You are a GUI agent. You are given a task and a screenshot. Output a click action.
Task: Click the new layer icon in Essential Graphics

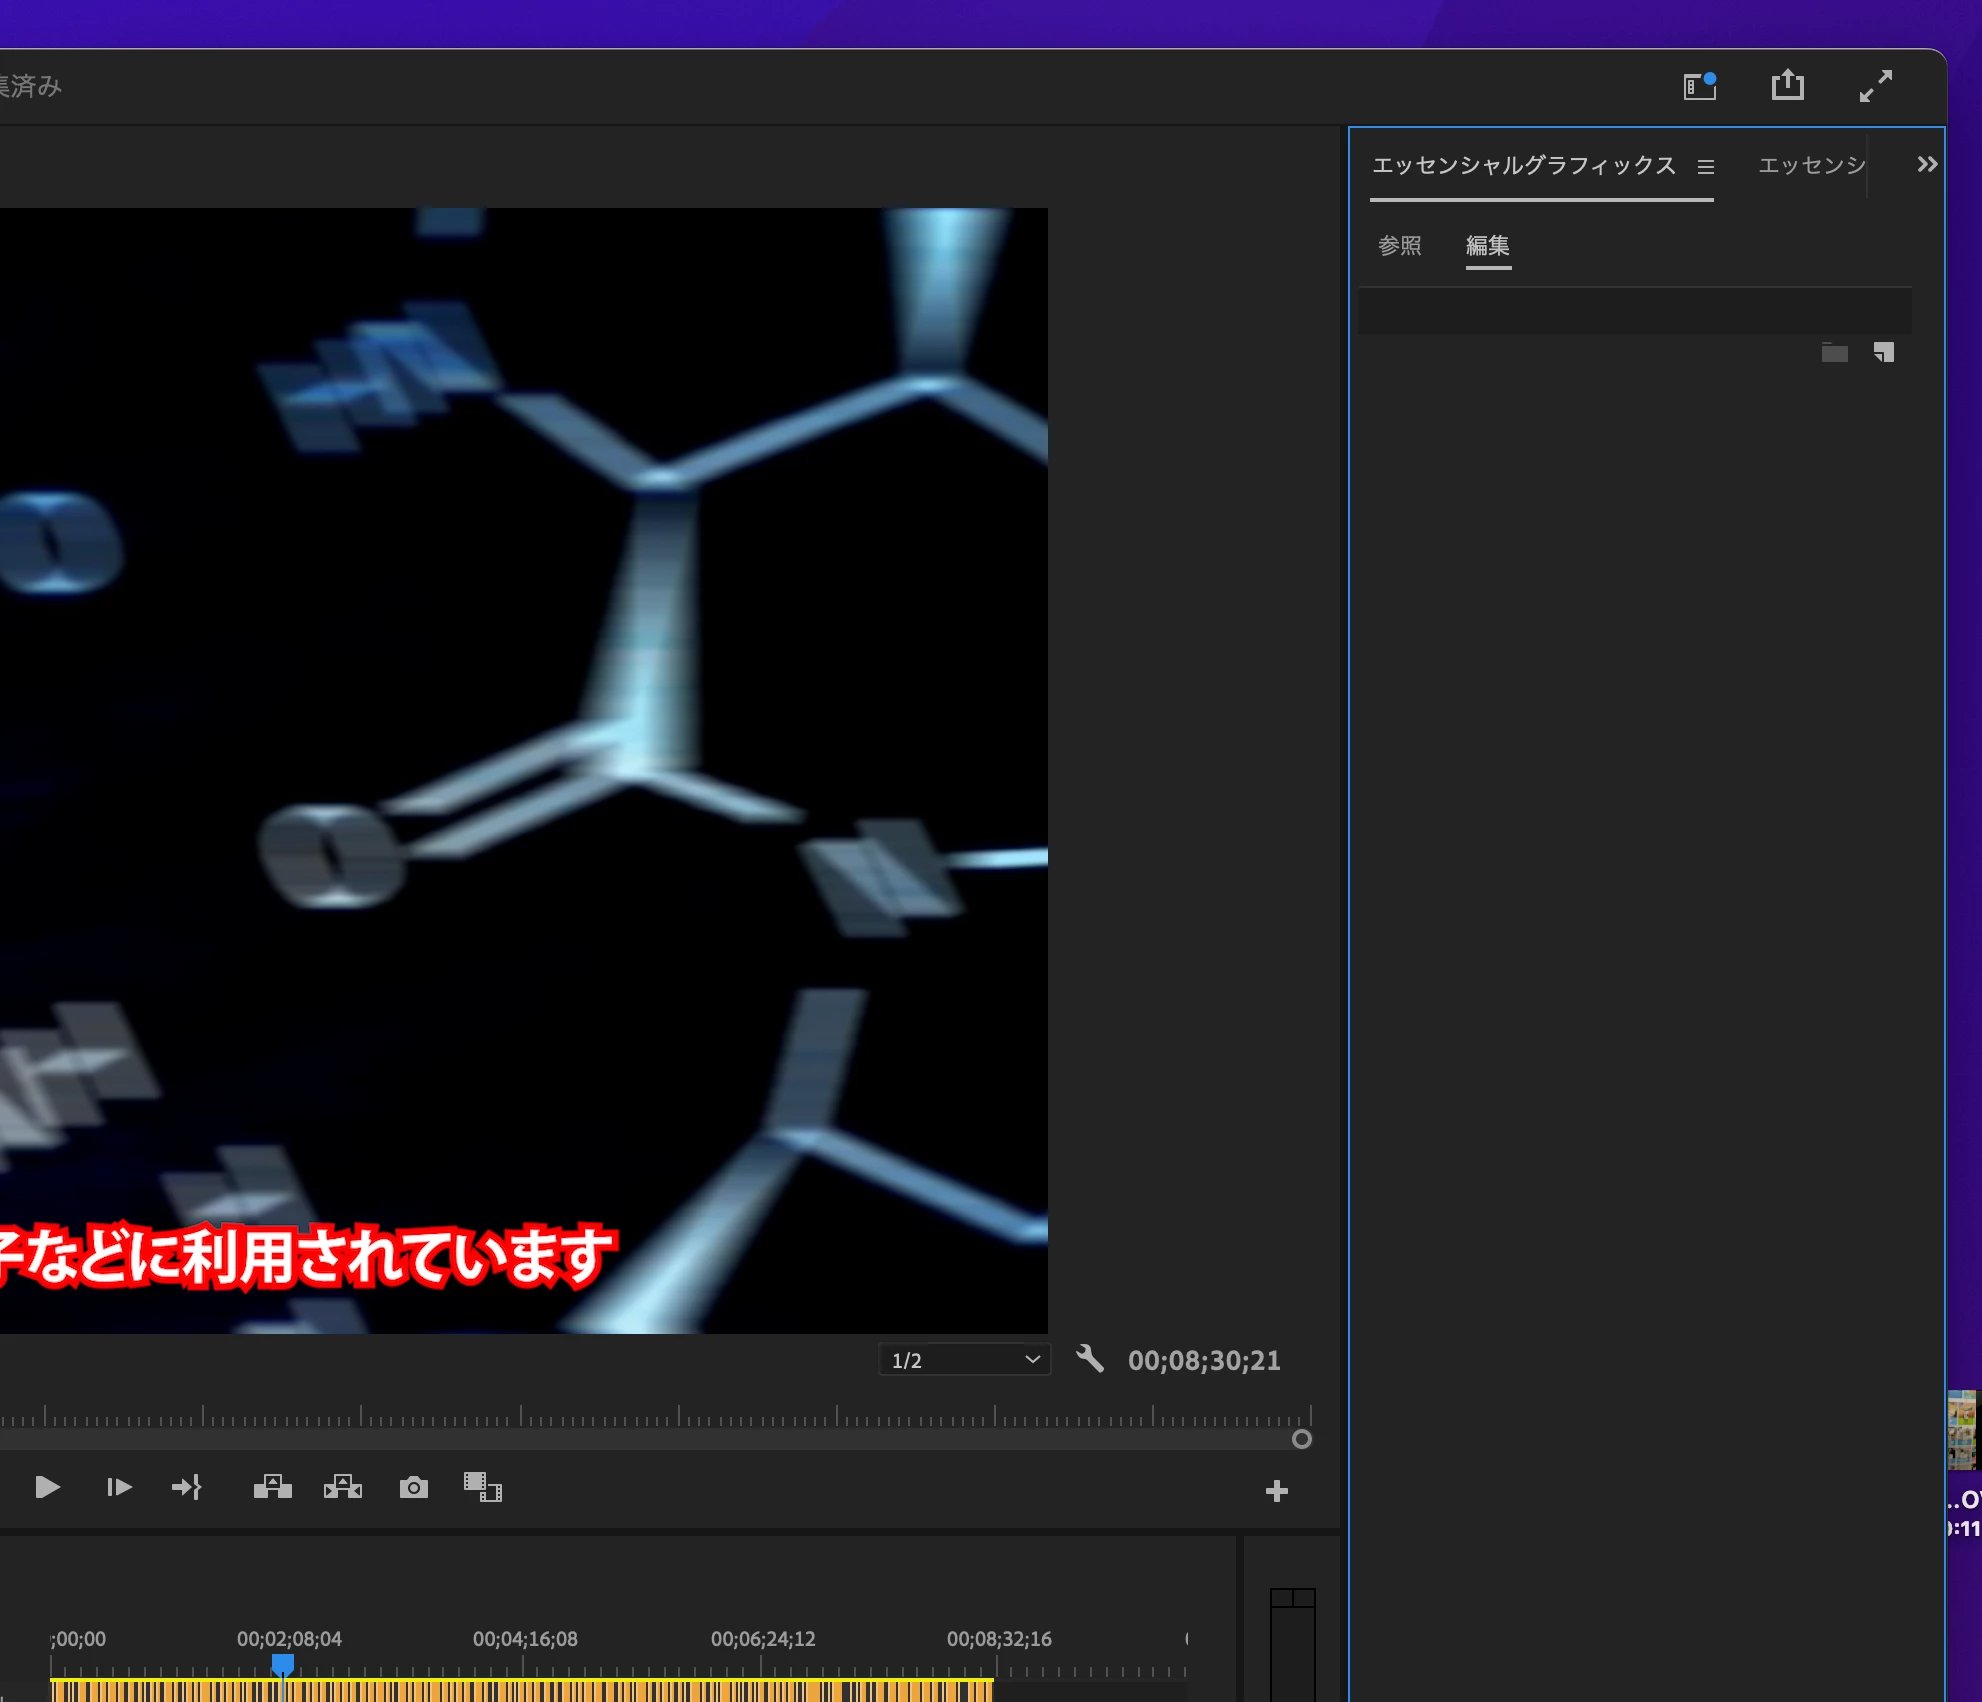point(1884,352)
